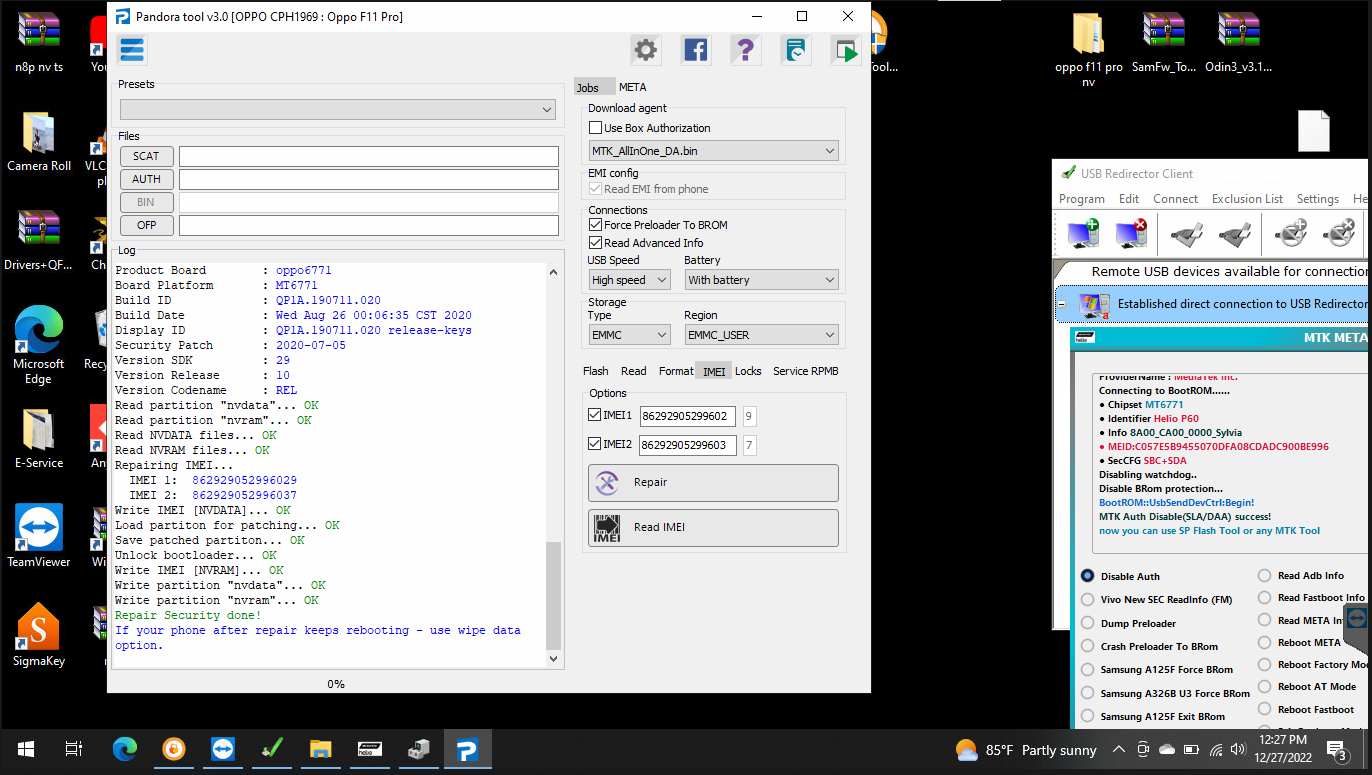The height and width of the screenshot is (775, 1372).
Task: Select Crash Preloader To BRom option
Action: 1087,646
